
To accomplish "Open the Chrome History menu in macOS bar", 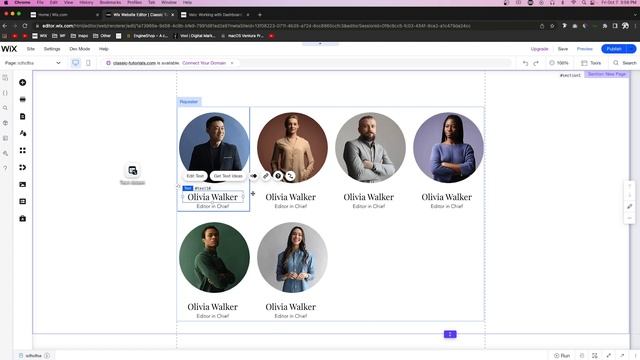I will pos(86,2).
